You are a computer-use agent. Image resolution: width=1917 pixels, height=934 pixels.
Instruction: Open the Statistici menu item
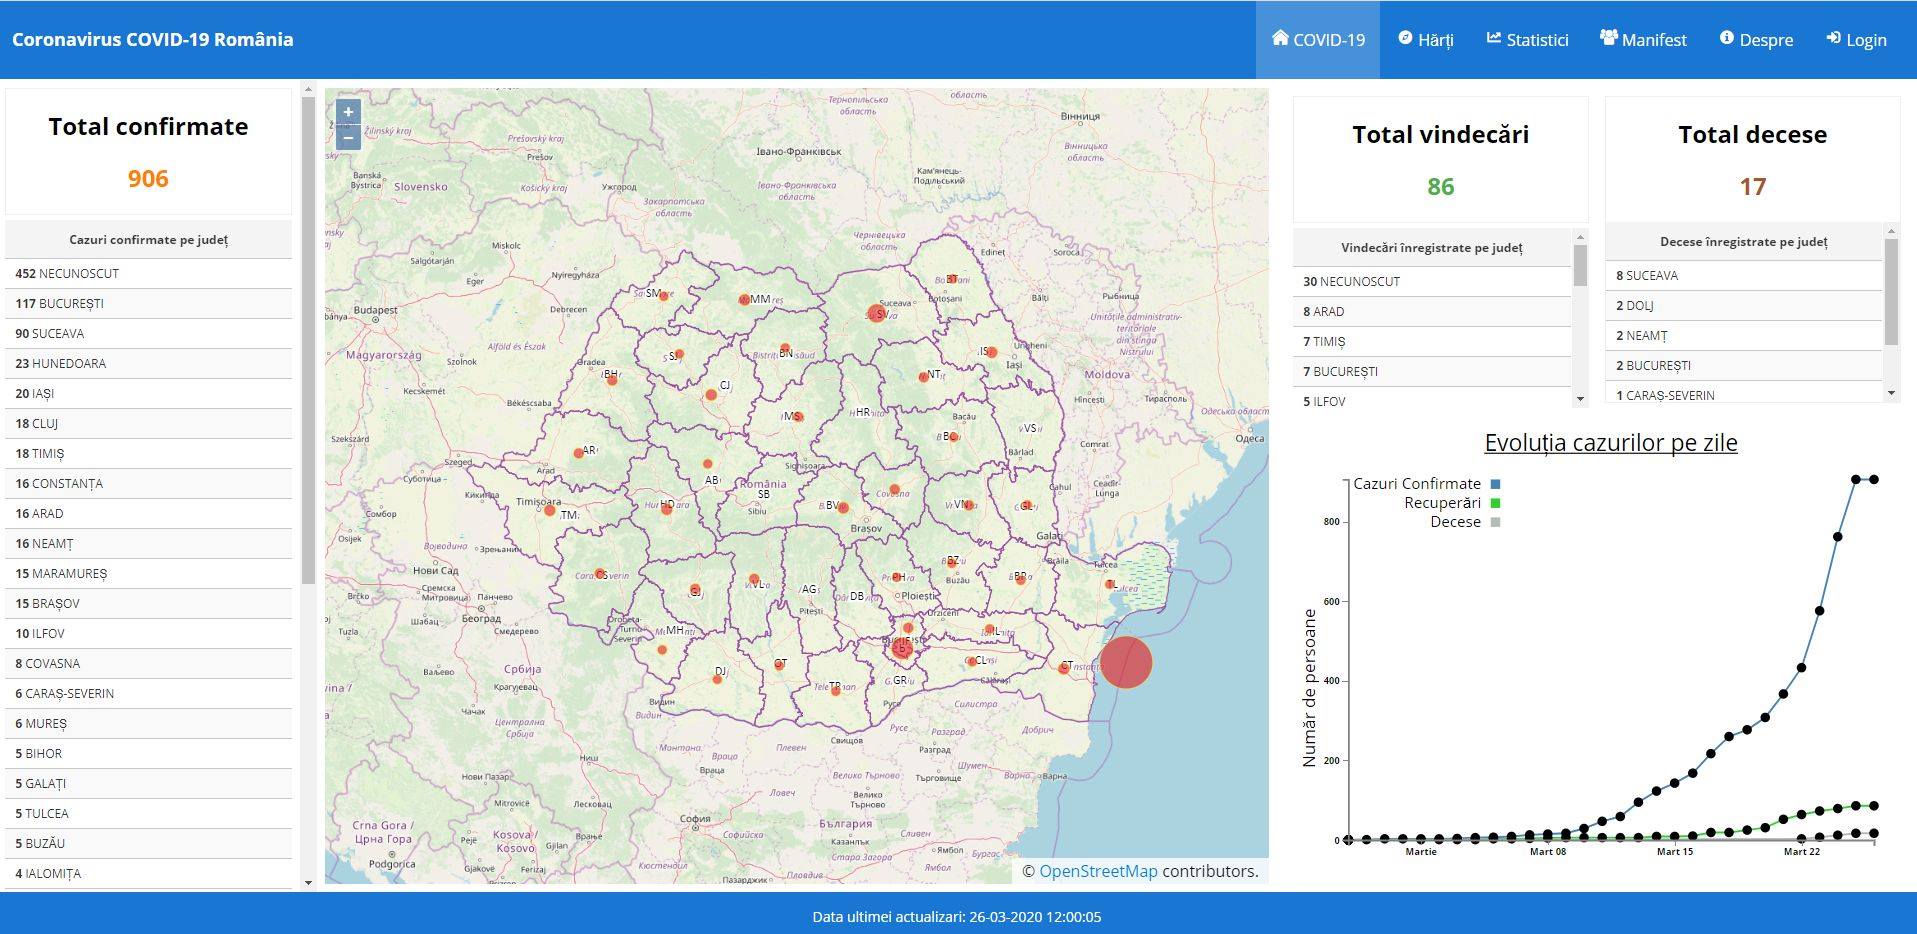click(1527, 39)
